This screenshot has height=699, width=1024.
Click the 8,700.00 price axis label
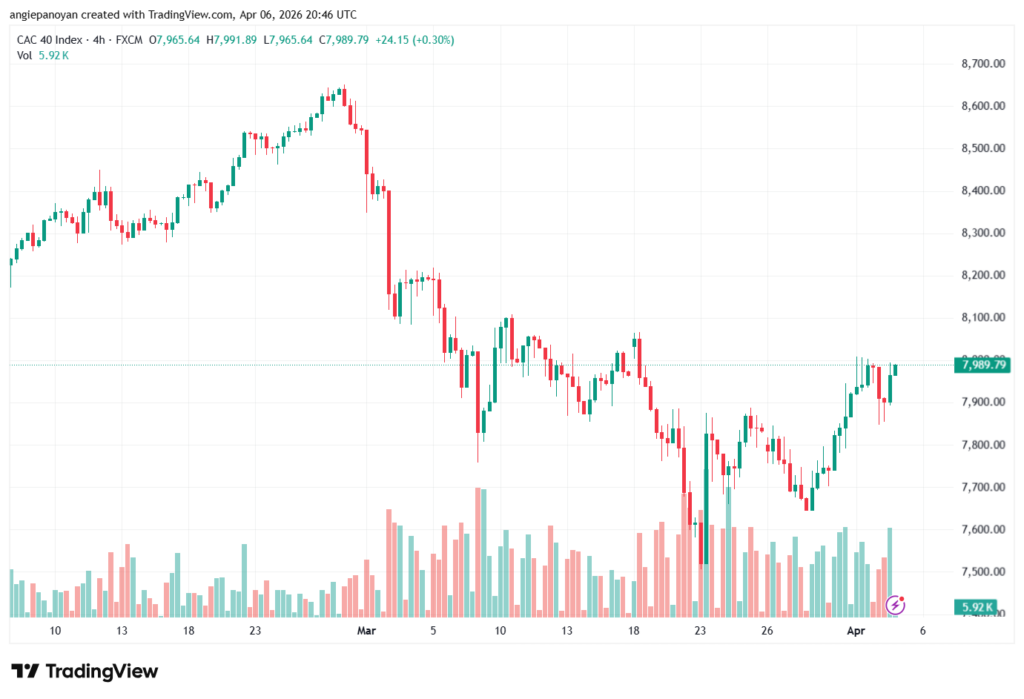[982, 64]
